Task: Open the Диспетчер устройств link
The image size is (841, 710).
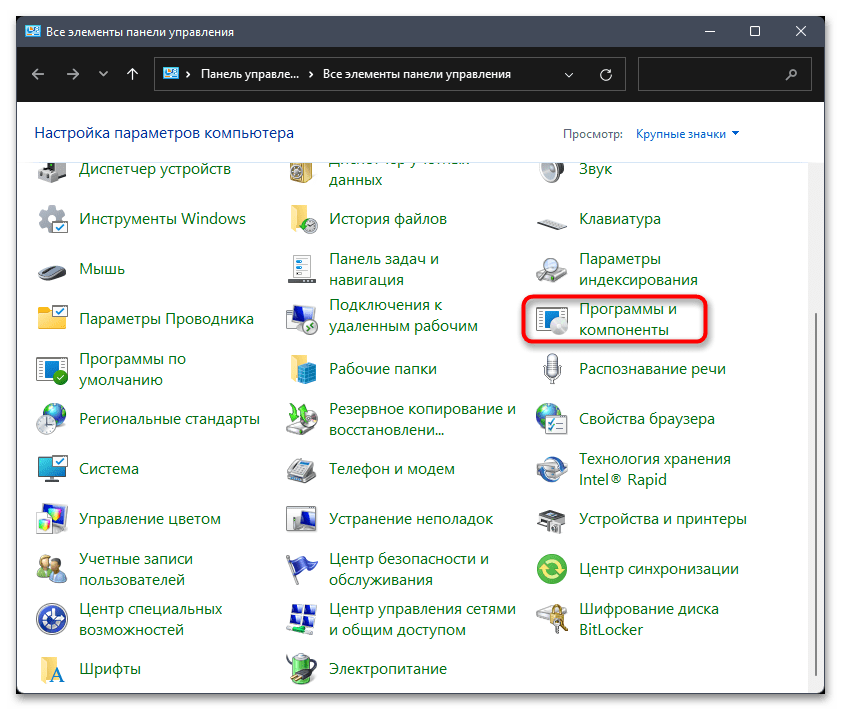Action: [x=155, y=169]
